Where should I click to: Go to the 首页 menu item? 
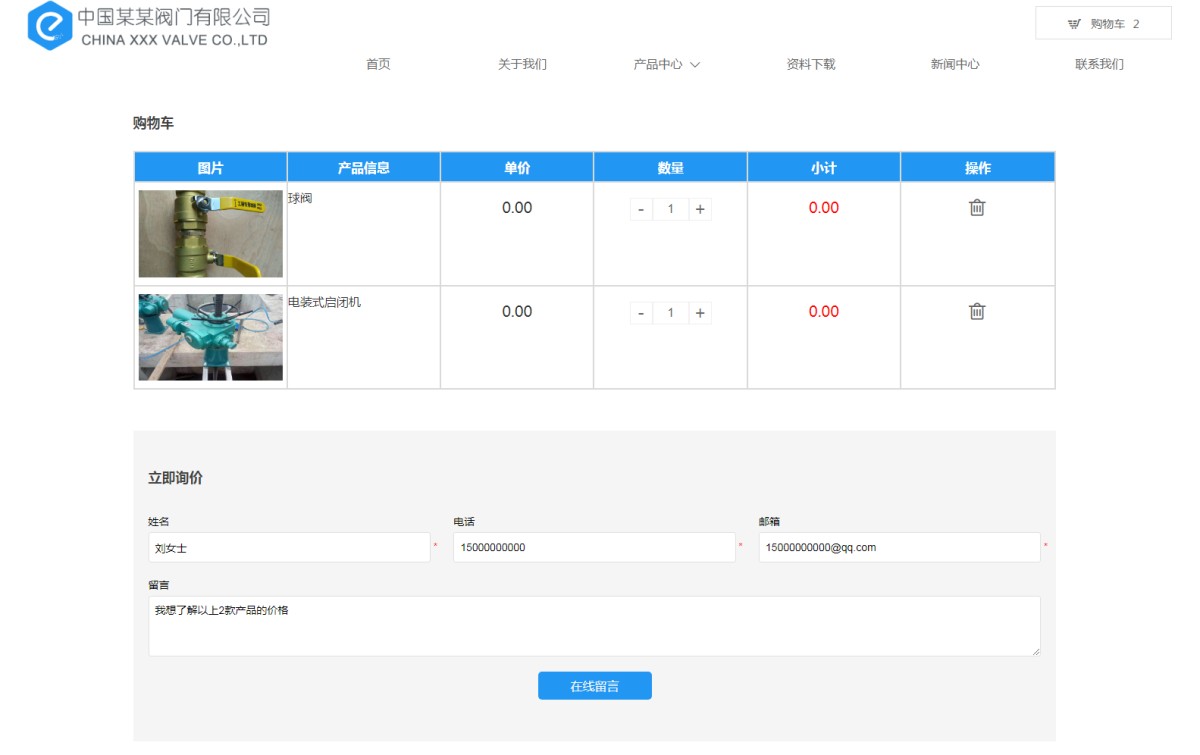click(x=378, y=64)
